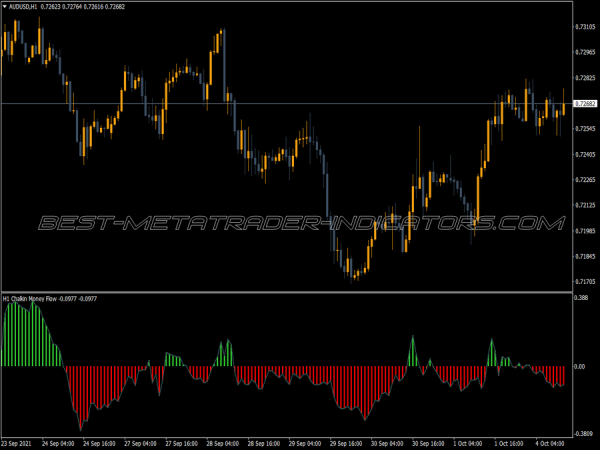Screen dimensions: 600x450
Task: Click the 29 Sep 16:00 time label
Action: (x=346, y=444)
